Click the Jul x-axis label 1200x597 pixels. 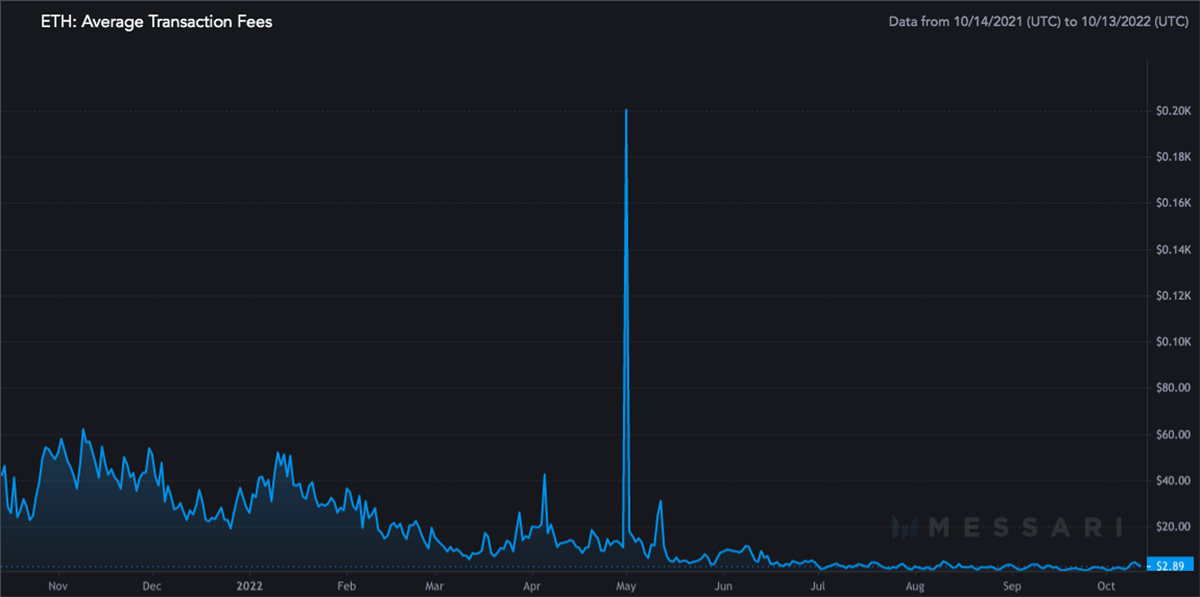[818, 586]
